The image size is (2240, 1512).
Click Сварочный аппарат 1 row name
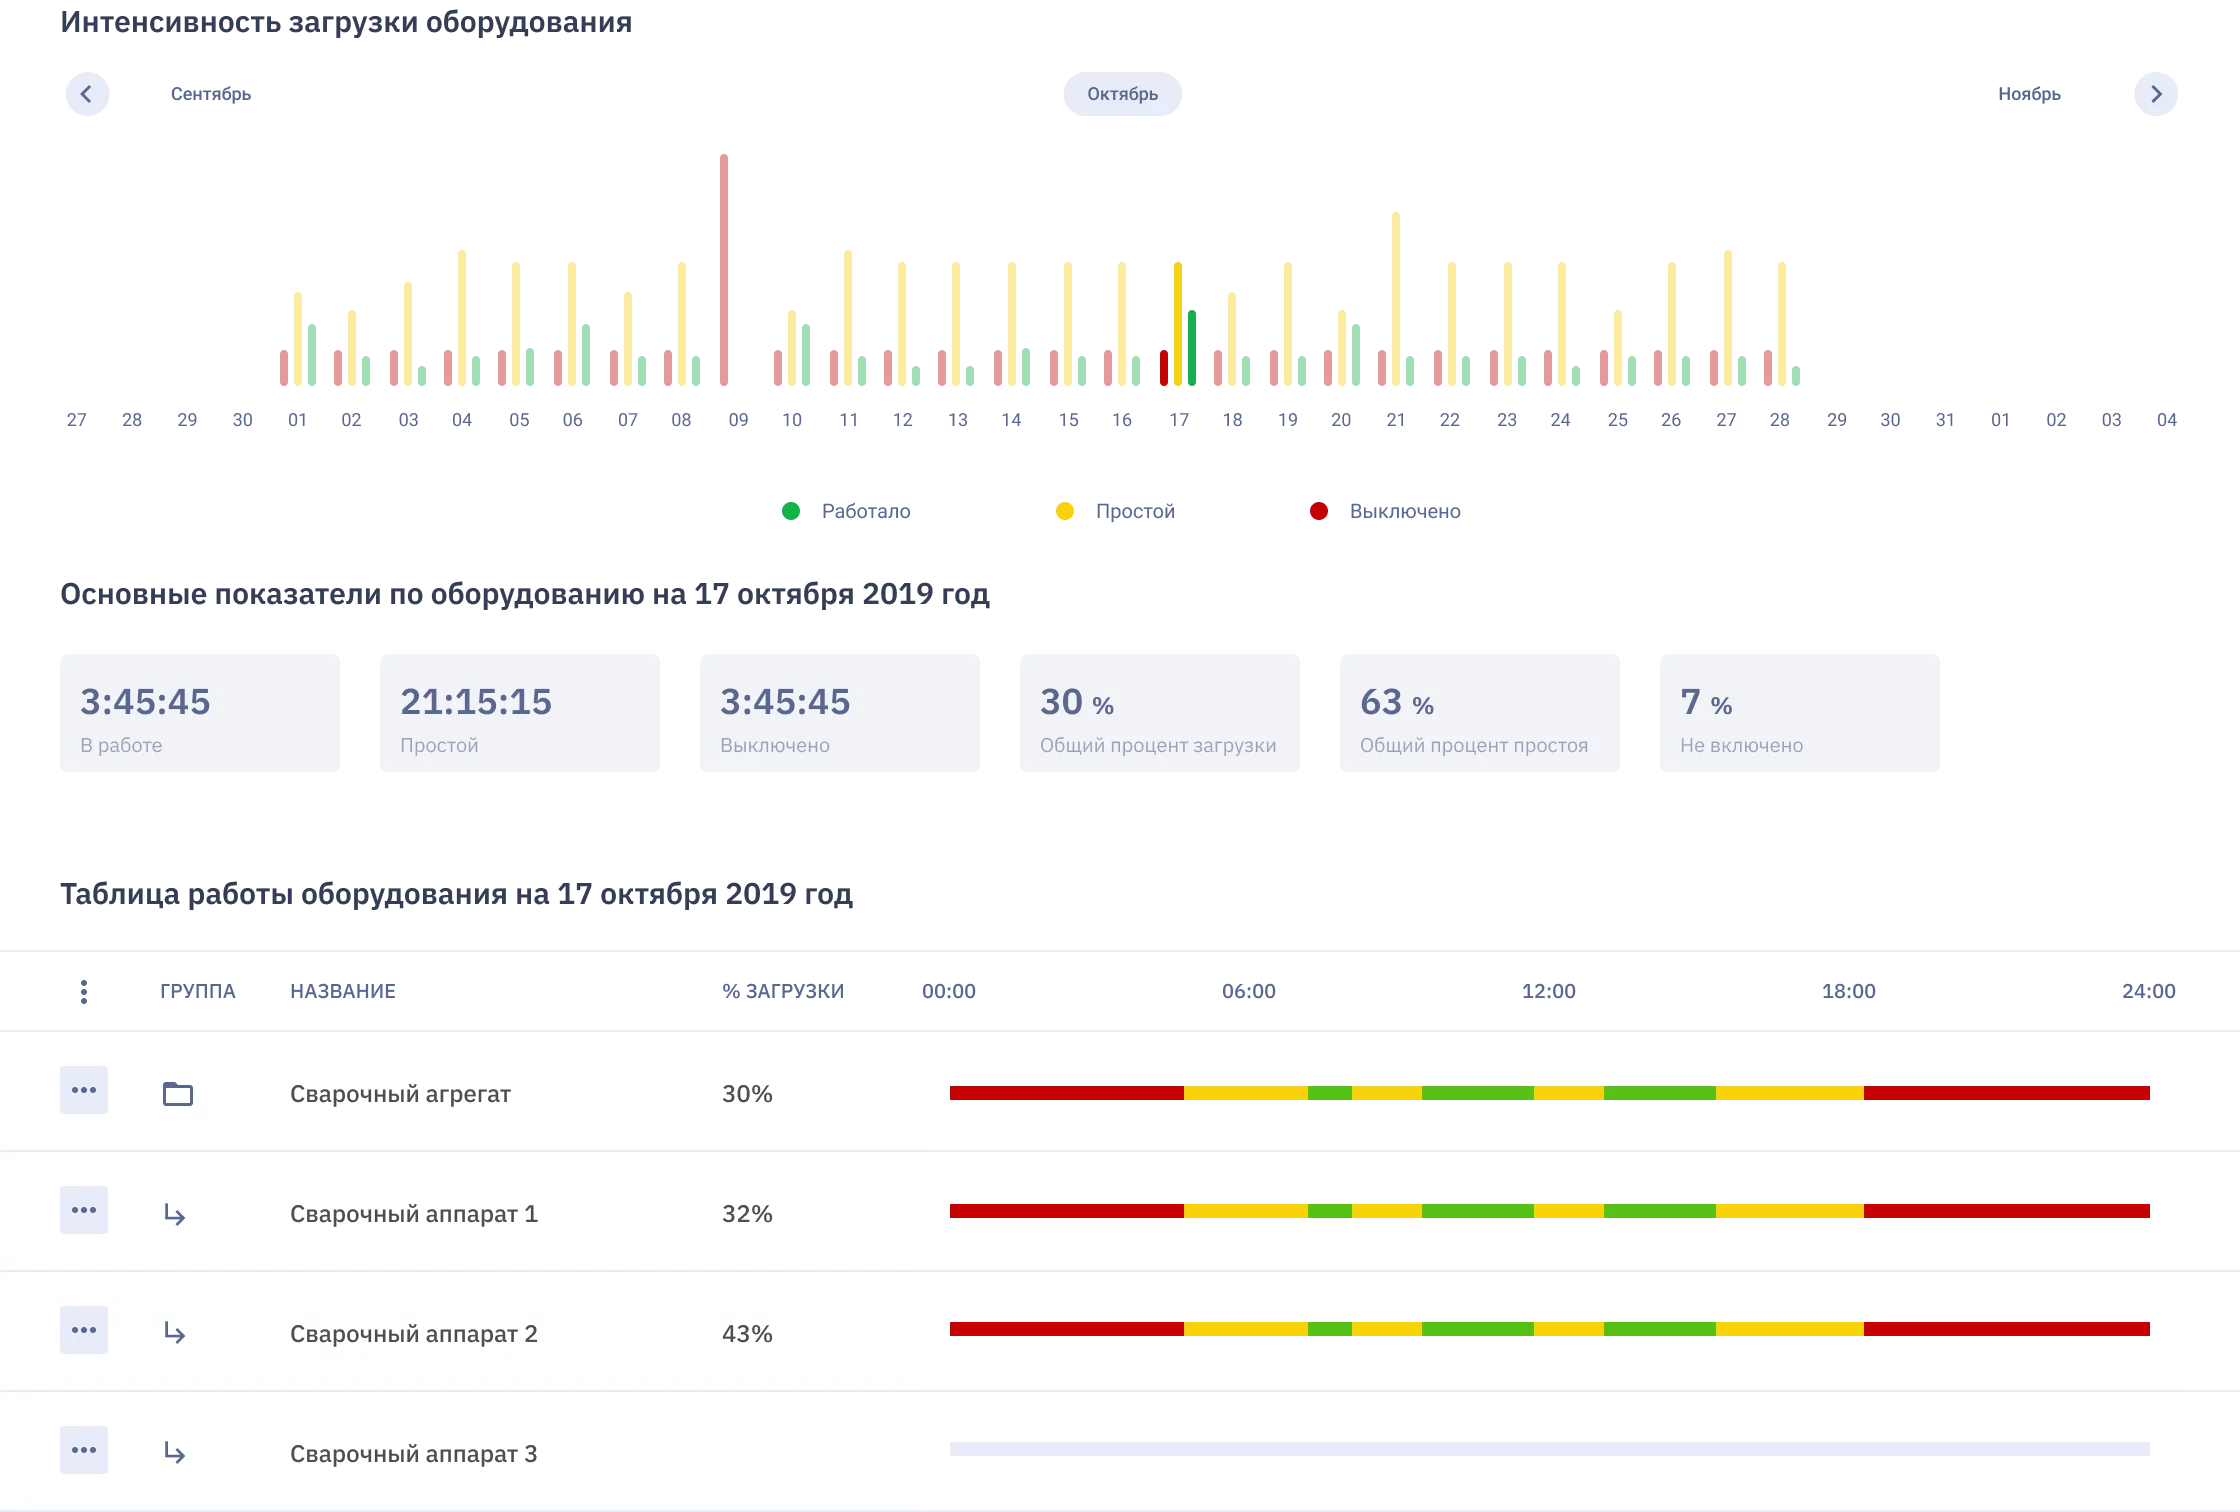pos(414,1214)
